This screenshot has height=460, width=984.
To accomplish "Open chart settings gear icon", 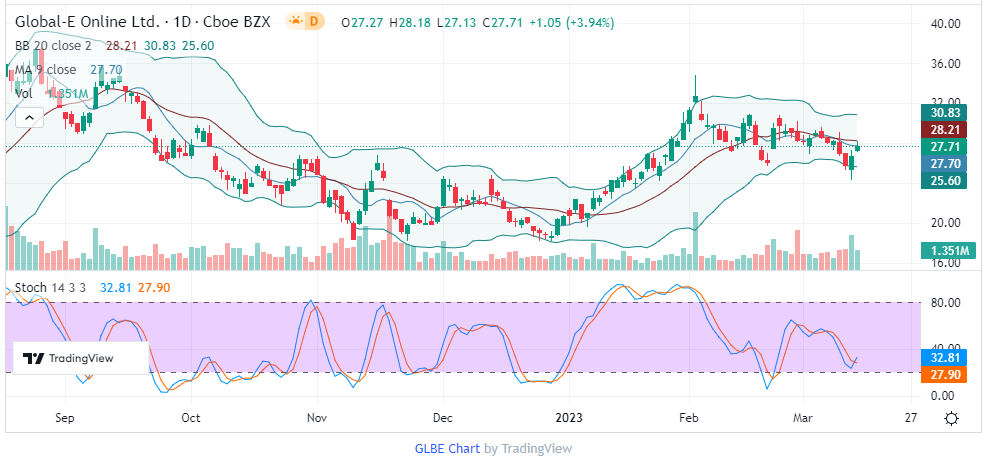I will click(953, 418).
